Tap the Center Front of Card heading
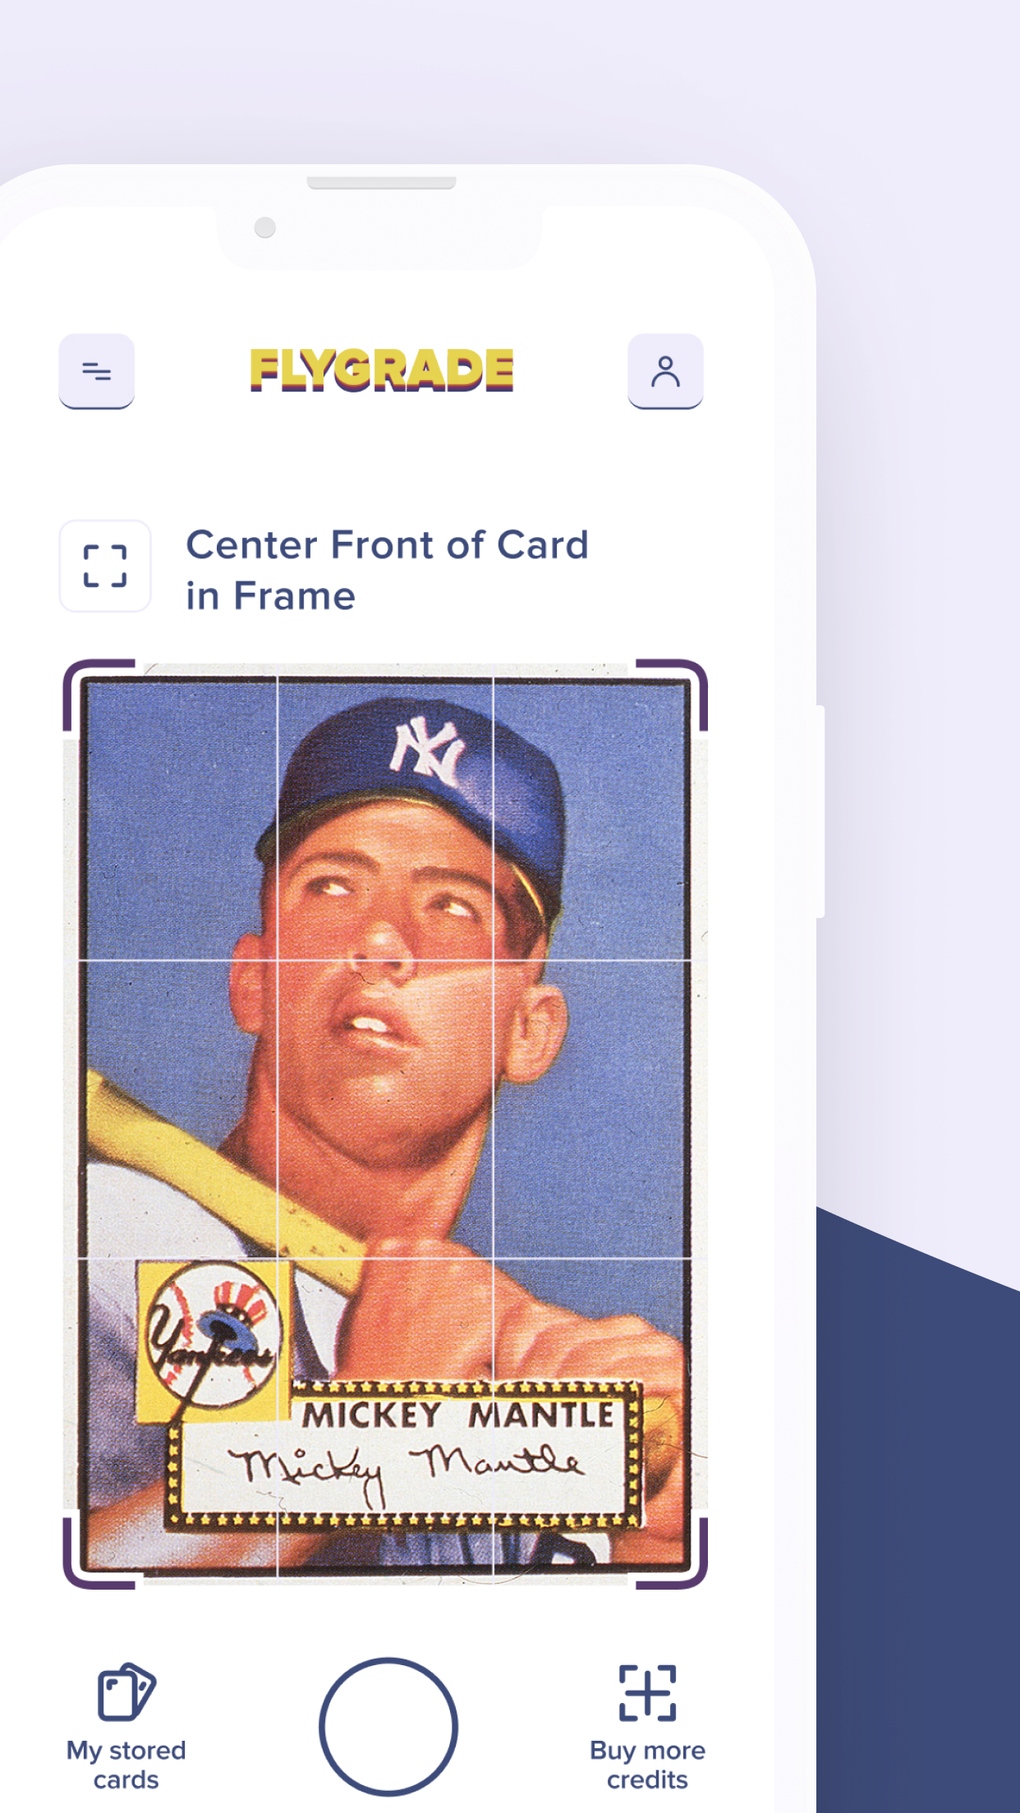The height and width of the screenshot is (1813, 1020). pos(387,570)
